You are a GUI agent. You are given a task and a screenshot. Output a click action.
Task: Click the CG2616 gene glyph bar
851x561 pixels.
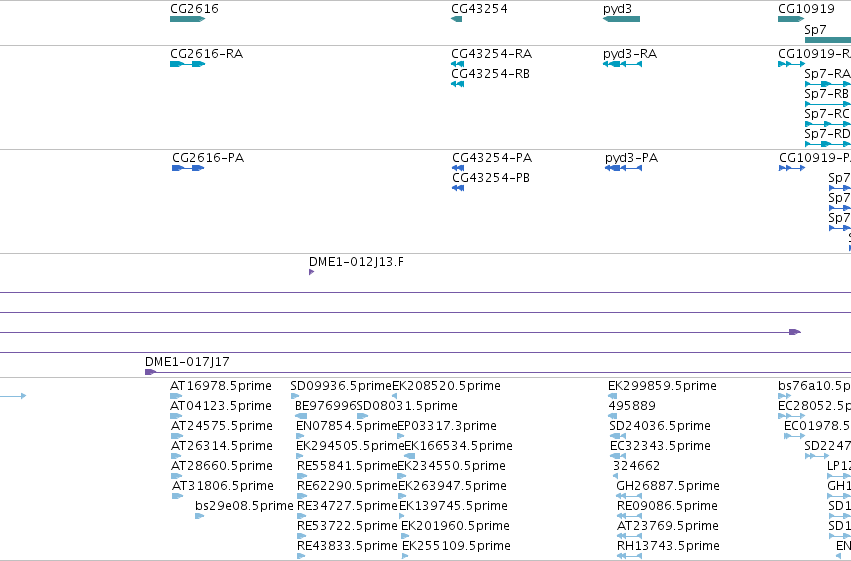(187, 19)
